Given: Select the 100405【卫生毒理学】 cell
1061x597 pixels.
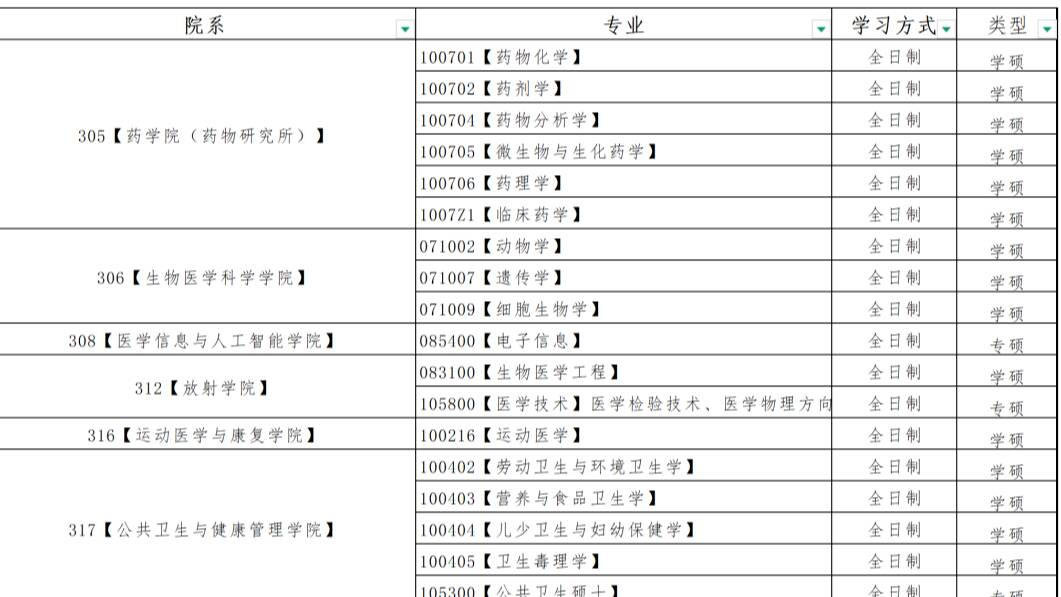Looking at the screenshot, I should [623, 560].
